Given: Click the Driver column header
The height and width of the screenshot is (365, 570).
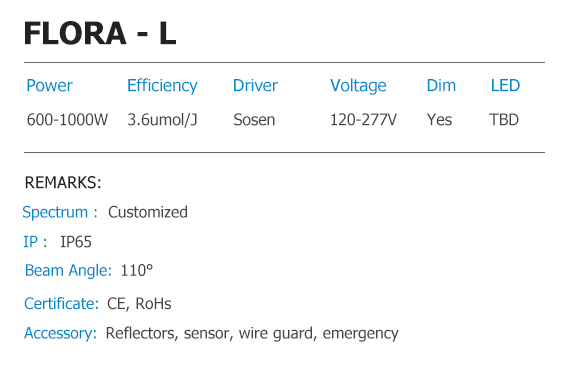Looking at the screenshot, I should point(255,86).
